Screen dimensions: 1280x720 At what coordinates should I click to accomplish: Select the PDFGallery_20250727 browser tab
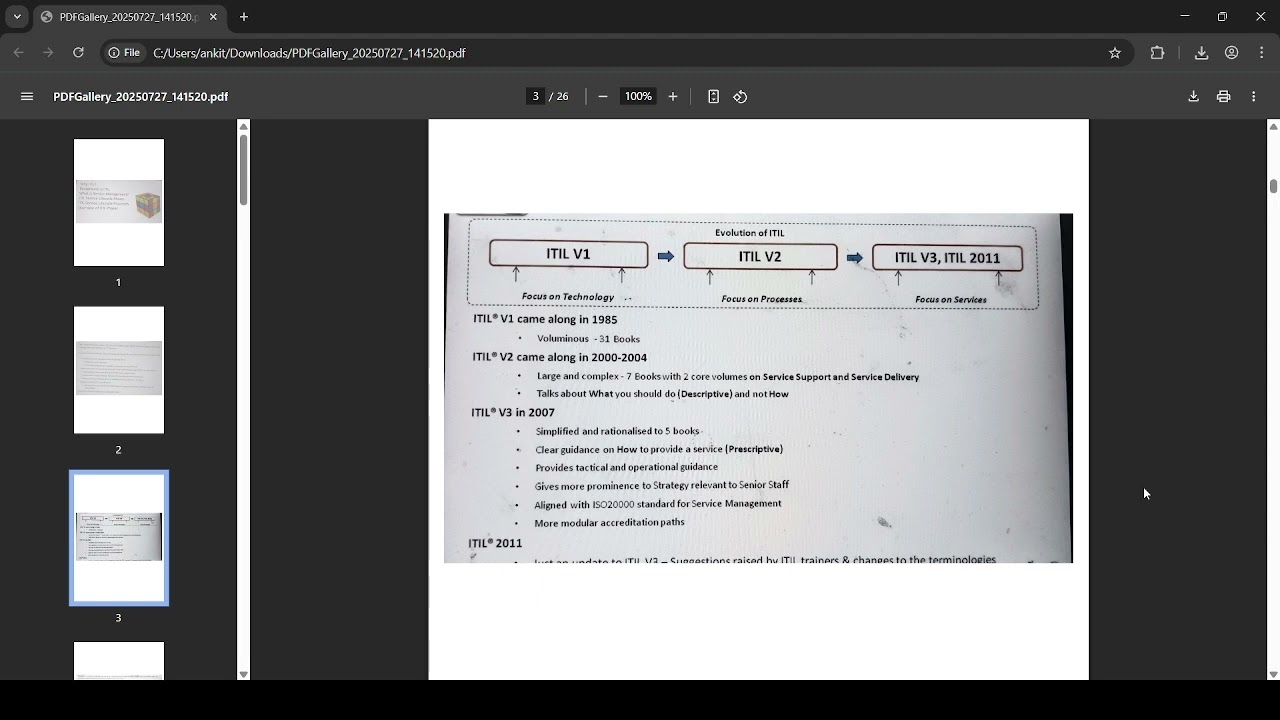coord(128,17)
